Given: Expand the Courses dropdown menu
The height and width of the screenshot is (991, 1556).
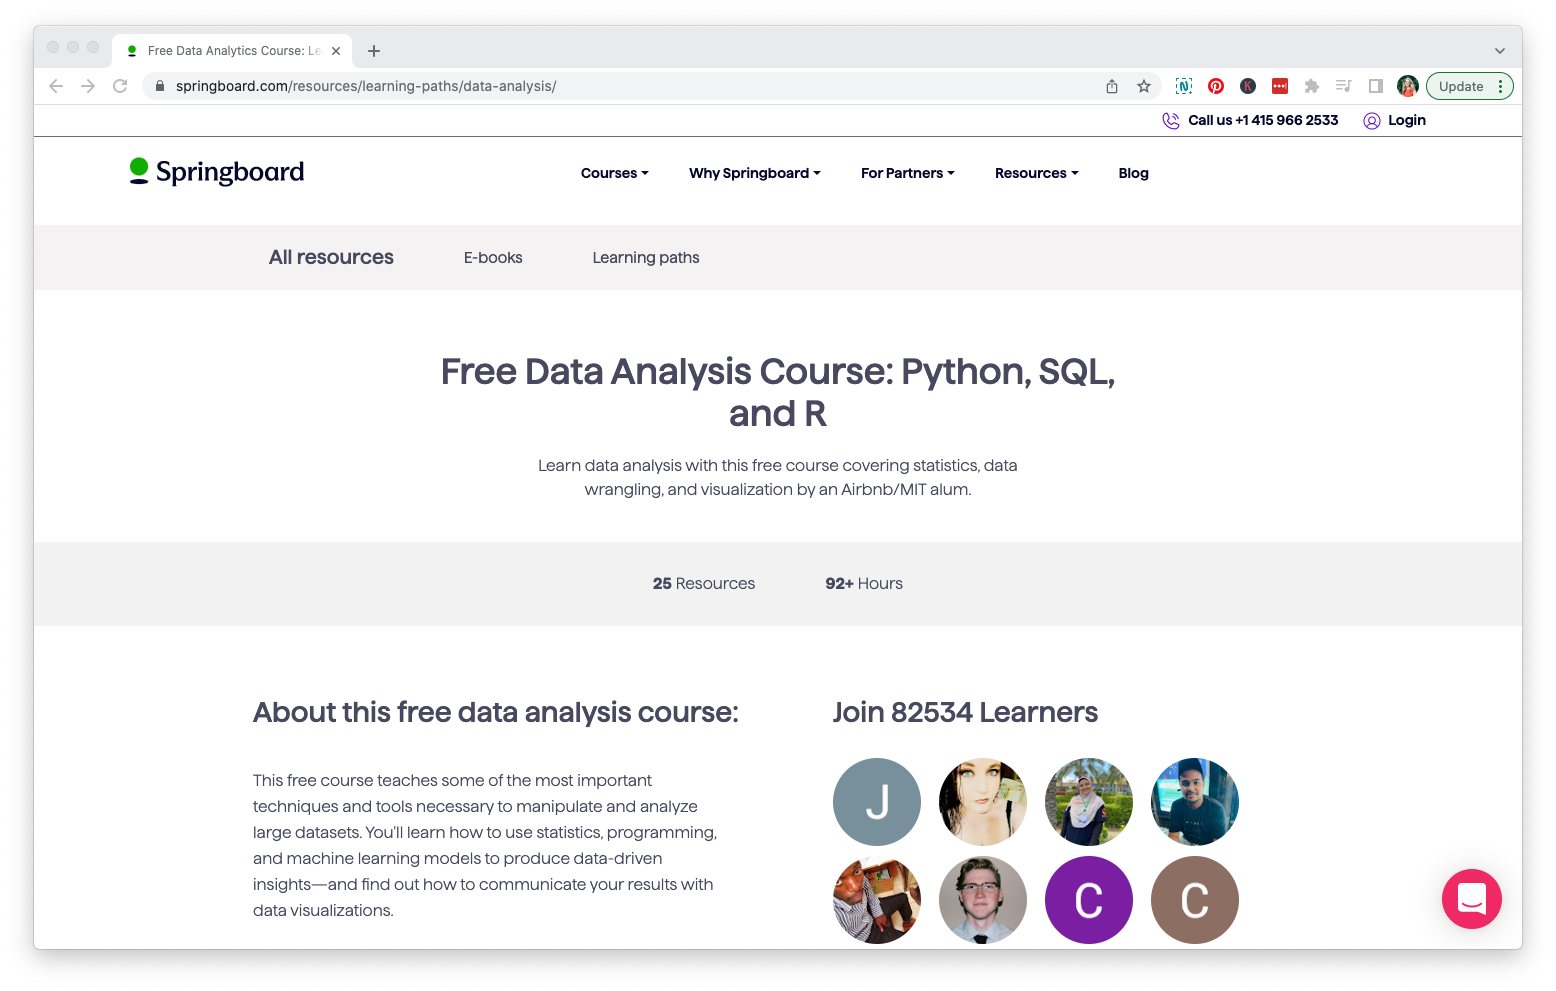Looking at the screenshot, I should (614, 173).
